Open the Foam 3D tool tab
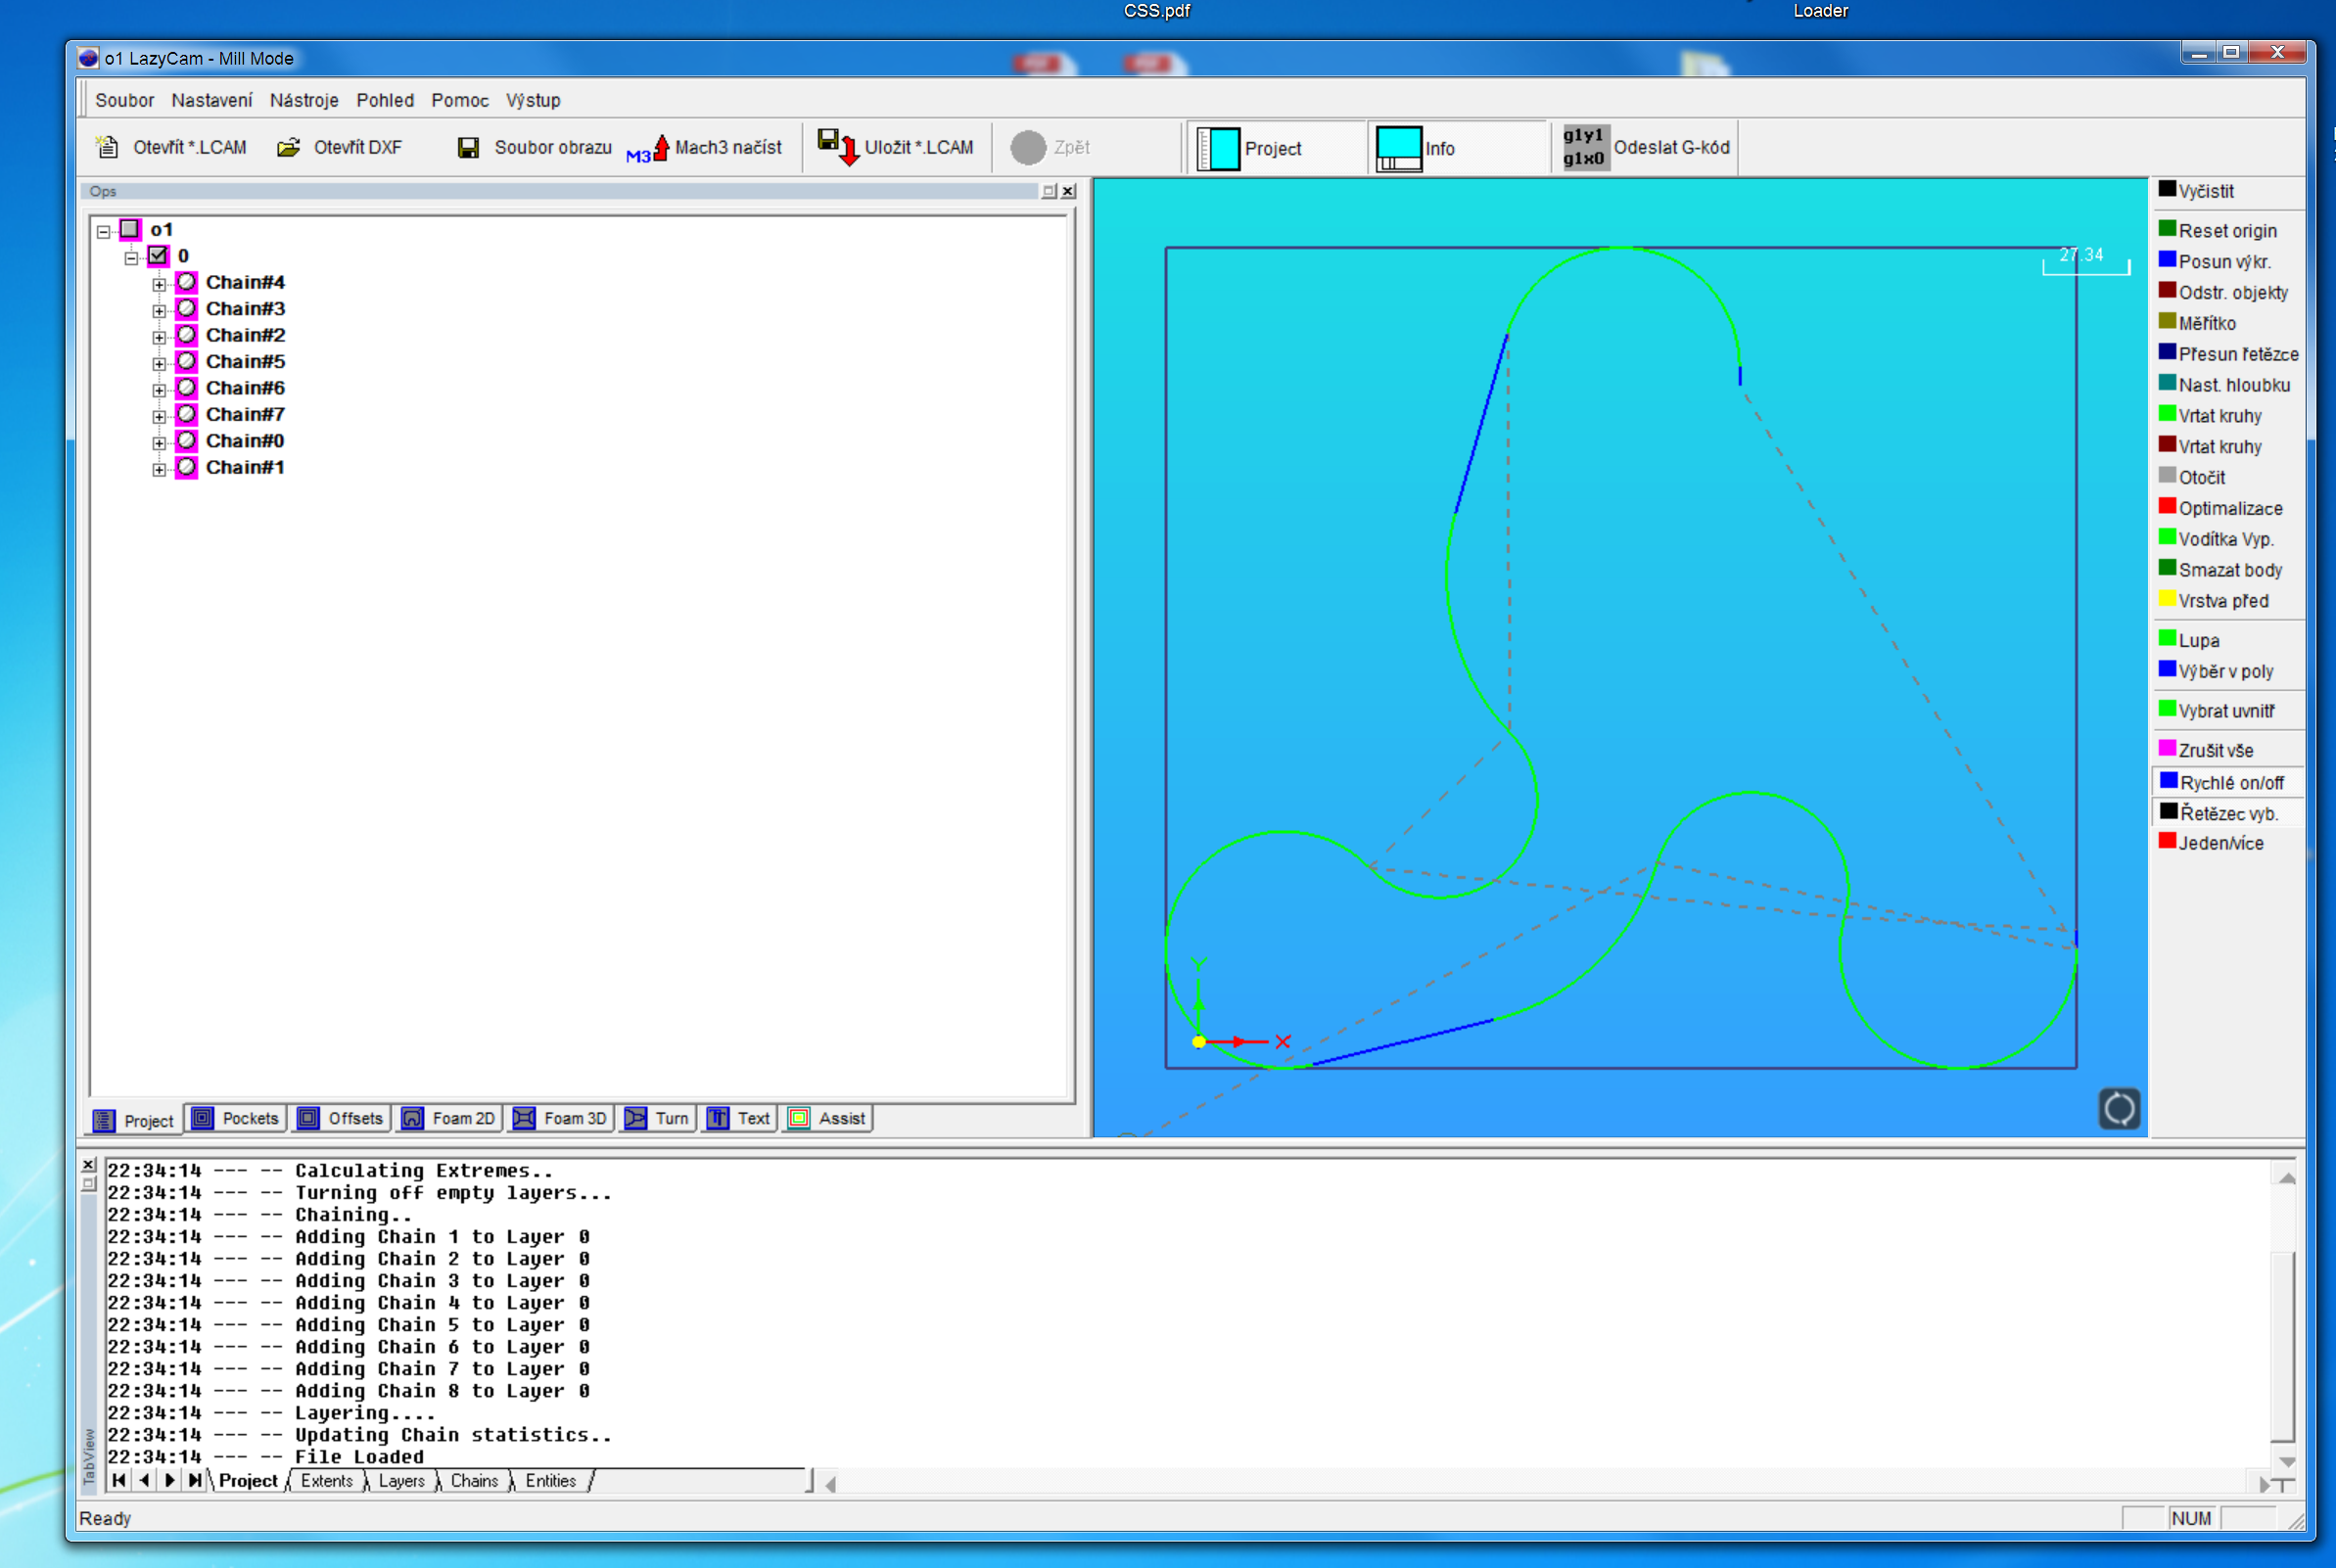 tap(559, 1118)
